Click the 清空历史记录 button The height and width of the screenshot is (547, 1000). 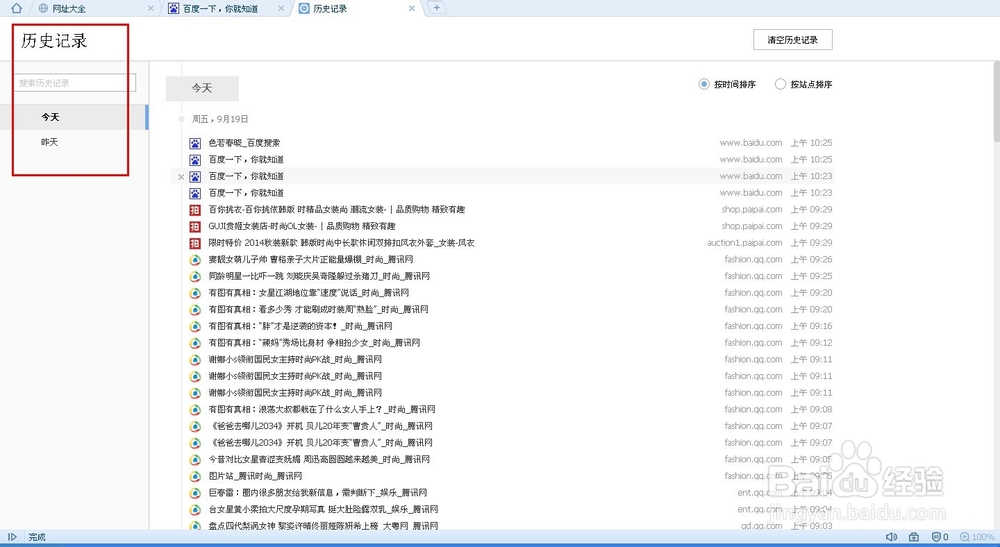[793, 40]
